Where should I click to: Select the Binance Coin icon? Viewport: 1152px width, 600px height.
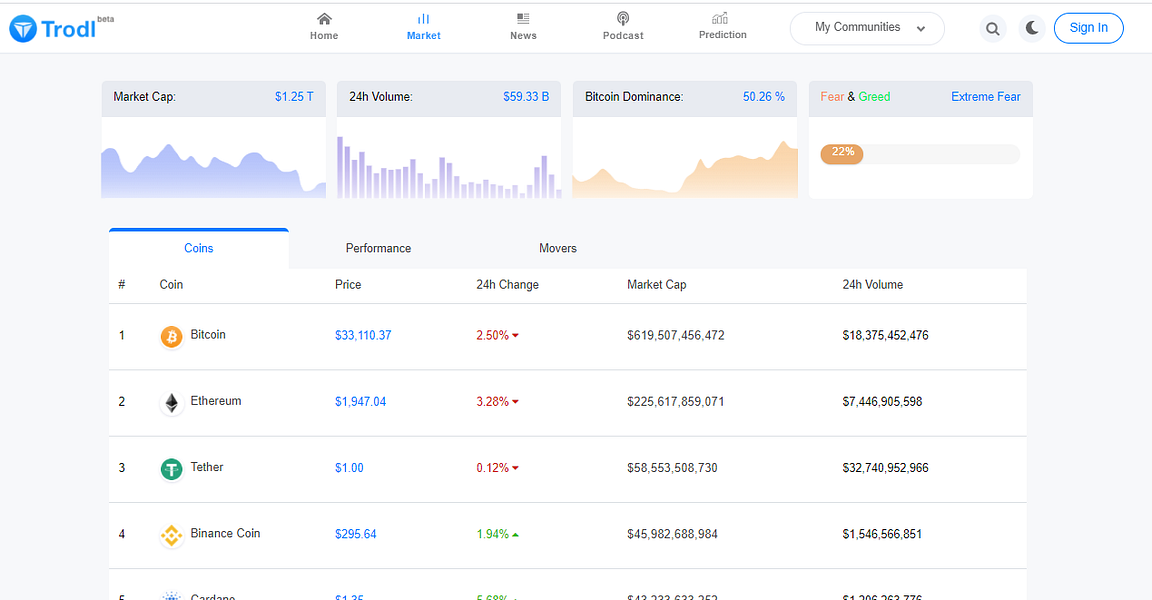tap(171, 535)
